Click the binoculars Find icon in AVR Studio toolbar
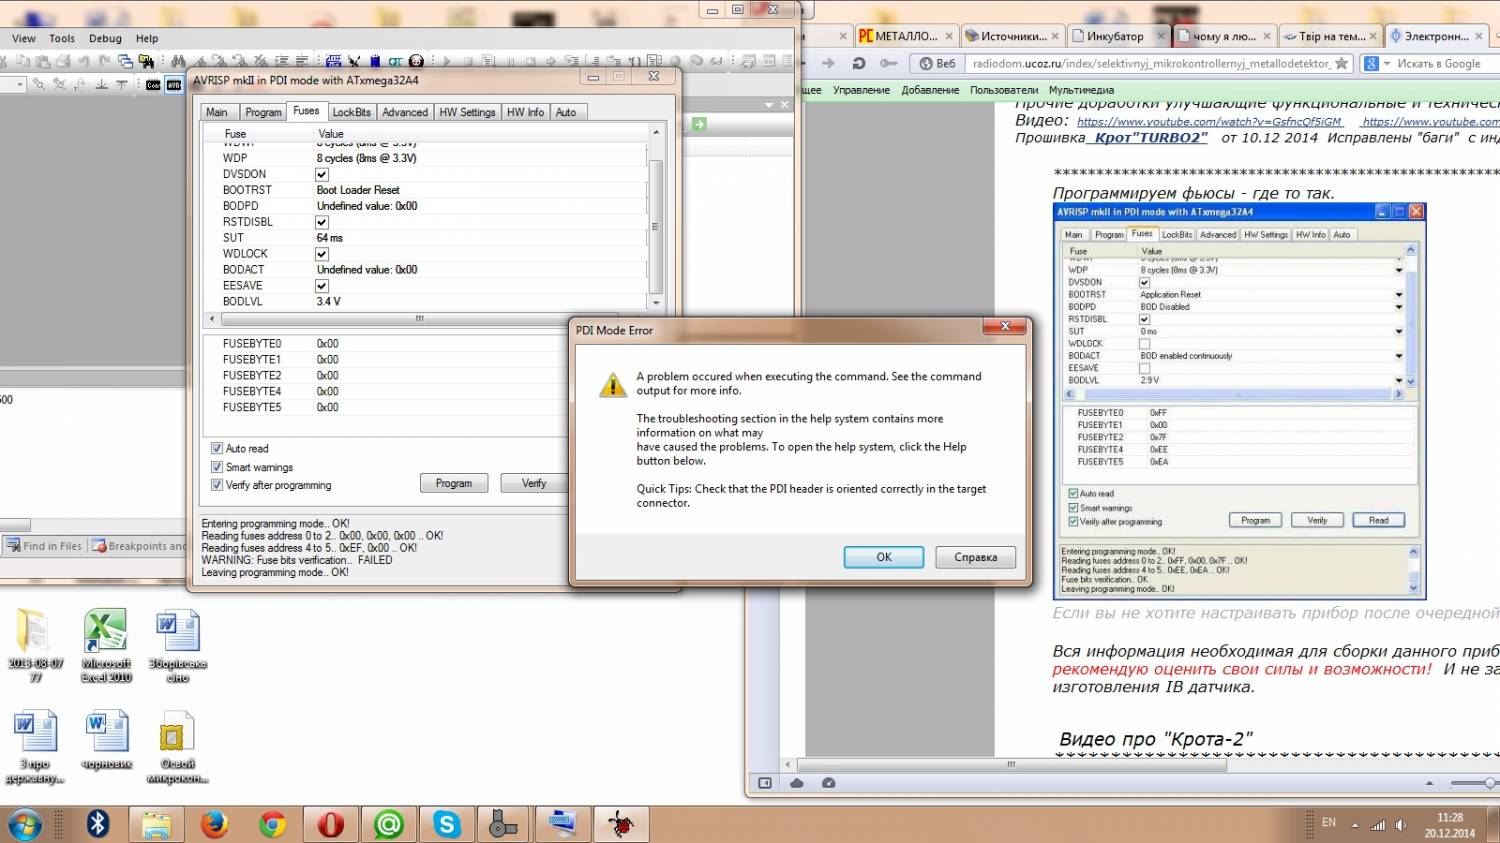1500x843 pixels. 178,61
